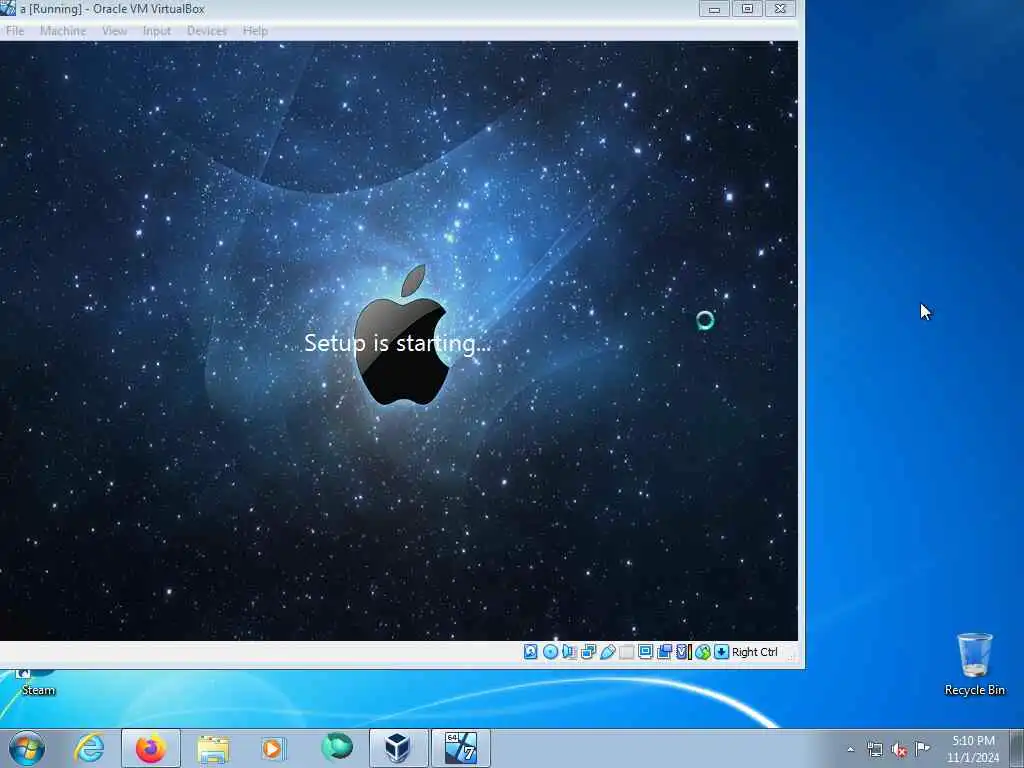Open the Action Center flag icon
1024x768 pixels.
922,748
